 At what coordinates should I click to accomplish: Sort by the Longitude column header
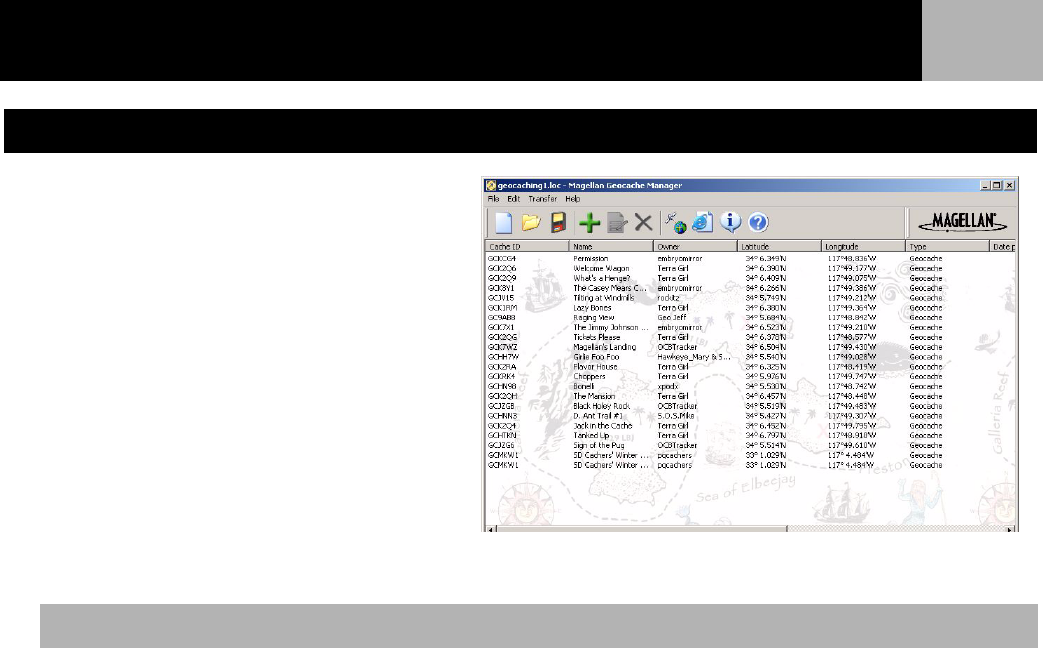point(863,246)
